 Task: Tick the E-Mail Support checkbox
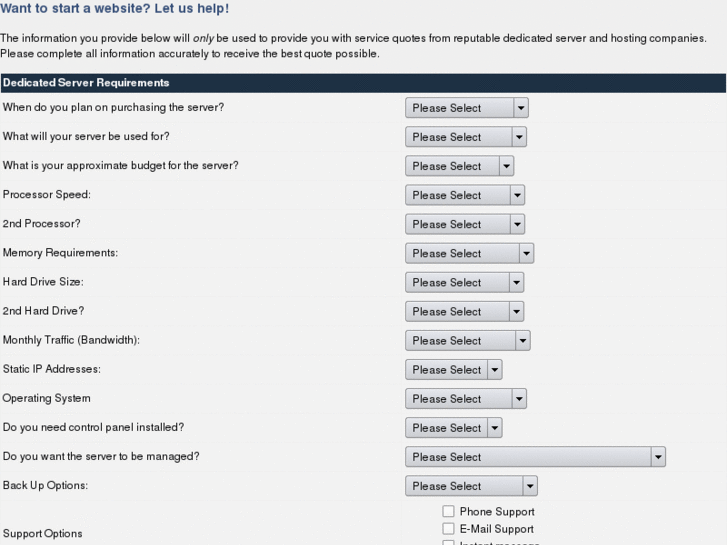448,529
